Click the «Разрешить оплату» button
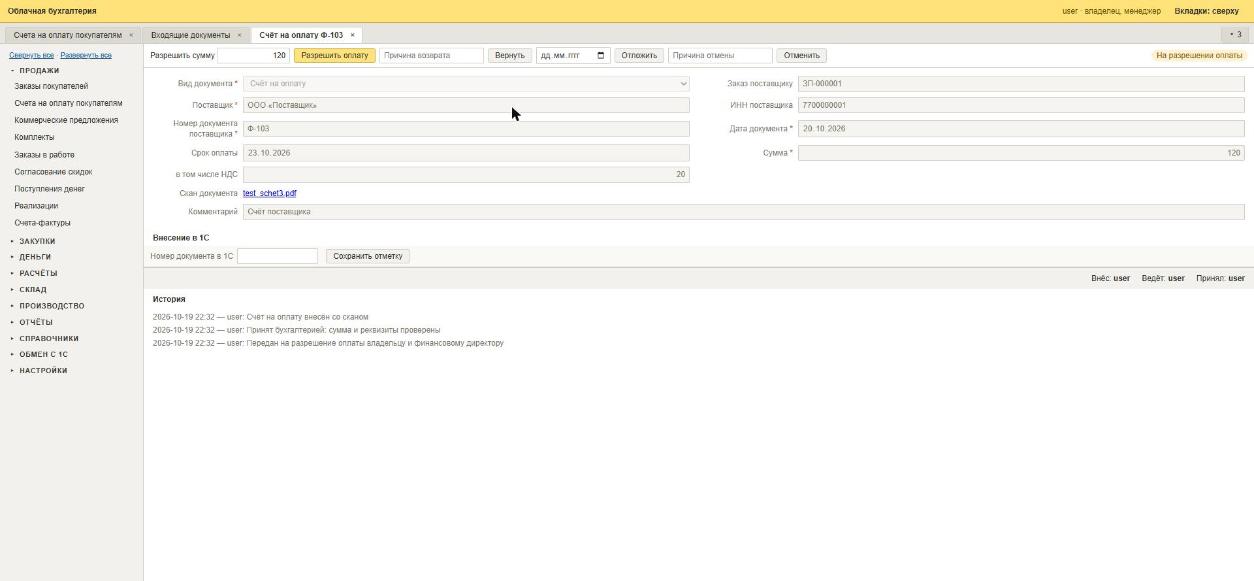Image resolution: width=1254 pixels, height=581 pixels. [334, 55]
